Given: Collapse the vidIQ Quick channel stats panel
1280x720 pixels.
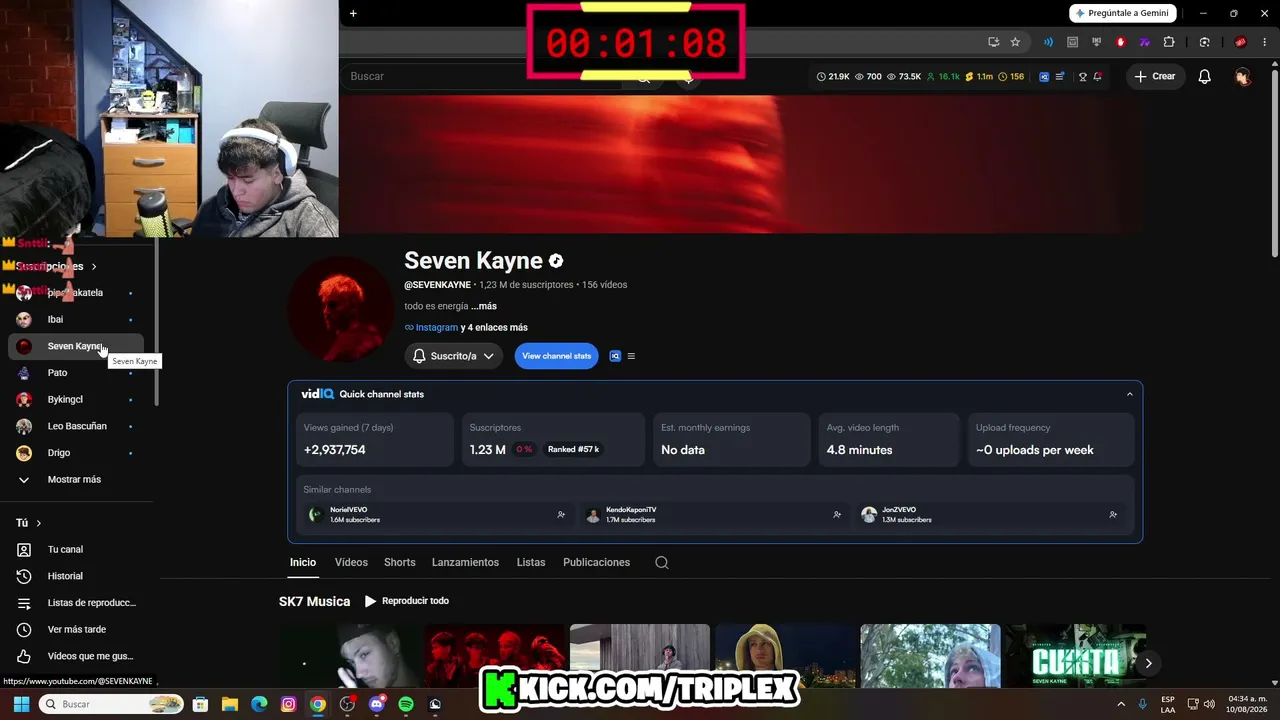Looking at the screenshot, I should click(x=1130, y=394).
